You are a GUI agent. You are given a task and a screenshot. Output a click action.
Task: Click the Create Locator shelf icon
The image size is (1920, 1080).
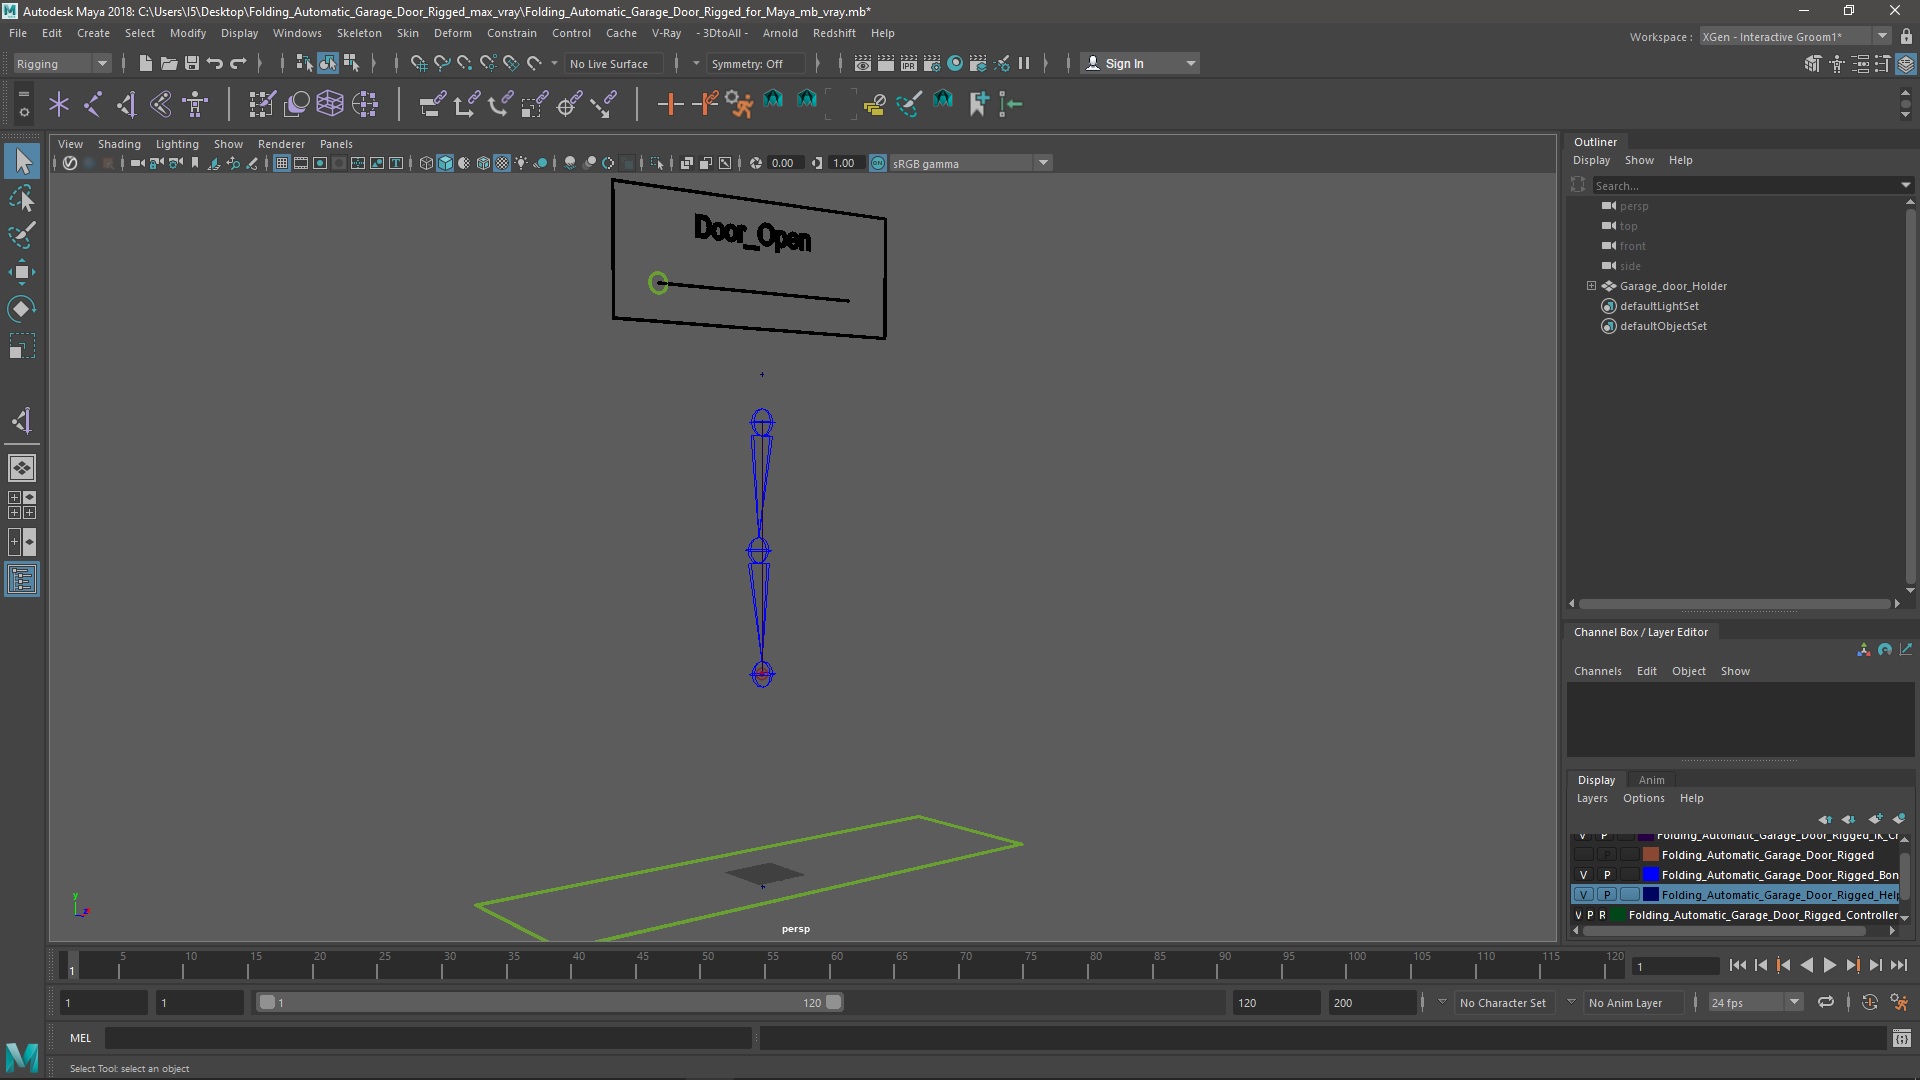click(59, 104)
